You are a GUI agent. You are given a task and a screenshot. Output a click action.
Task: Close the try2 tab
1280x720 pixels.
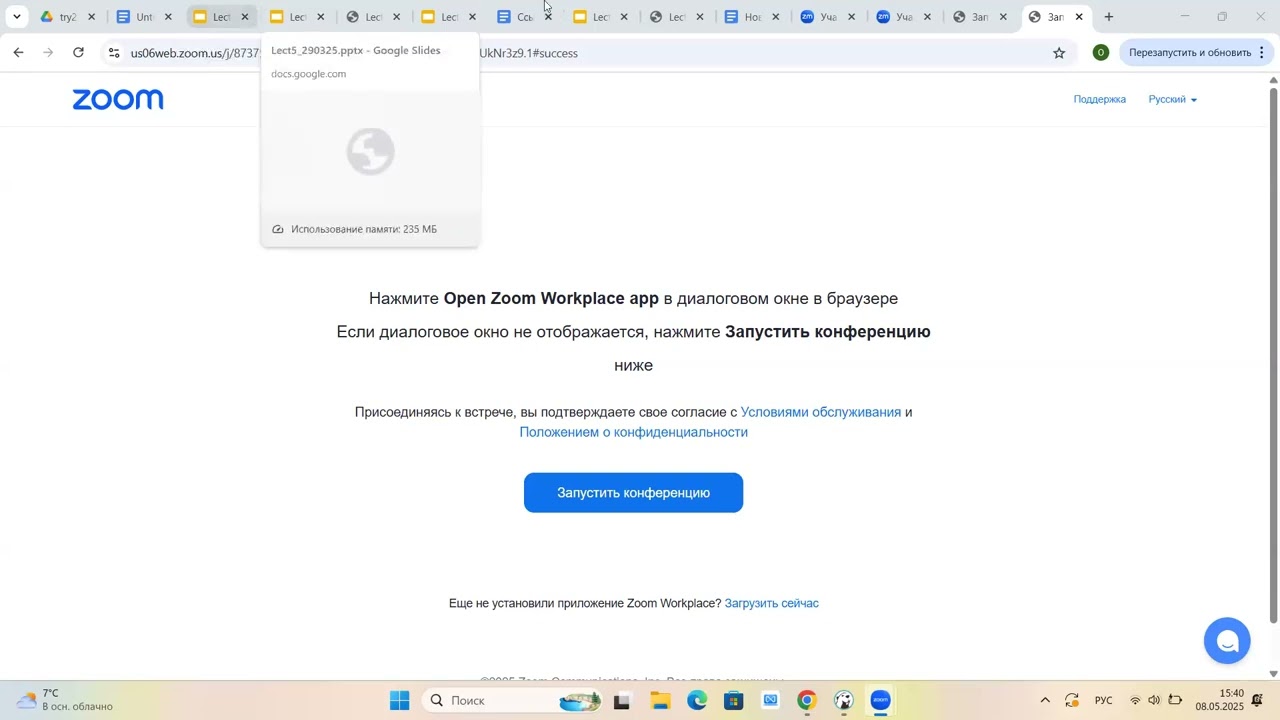[92, 17]
